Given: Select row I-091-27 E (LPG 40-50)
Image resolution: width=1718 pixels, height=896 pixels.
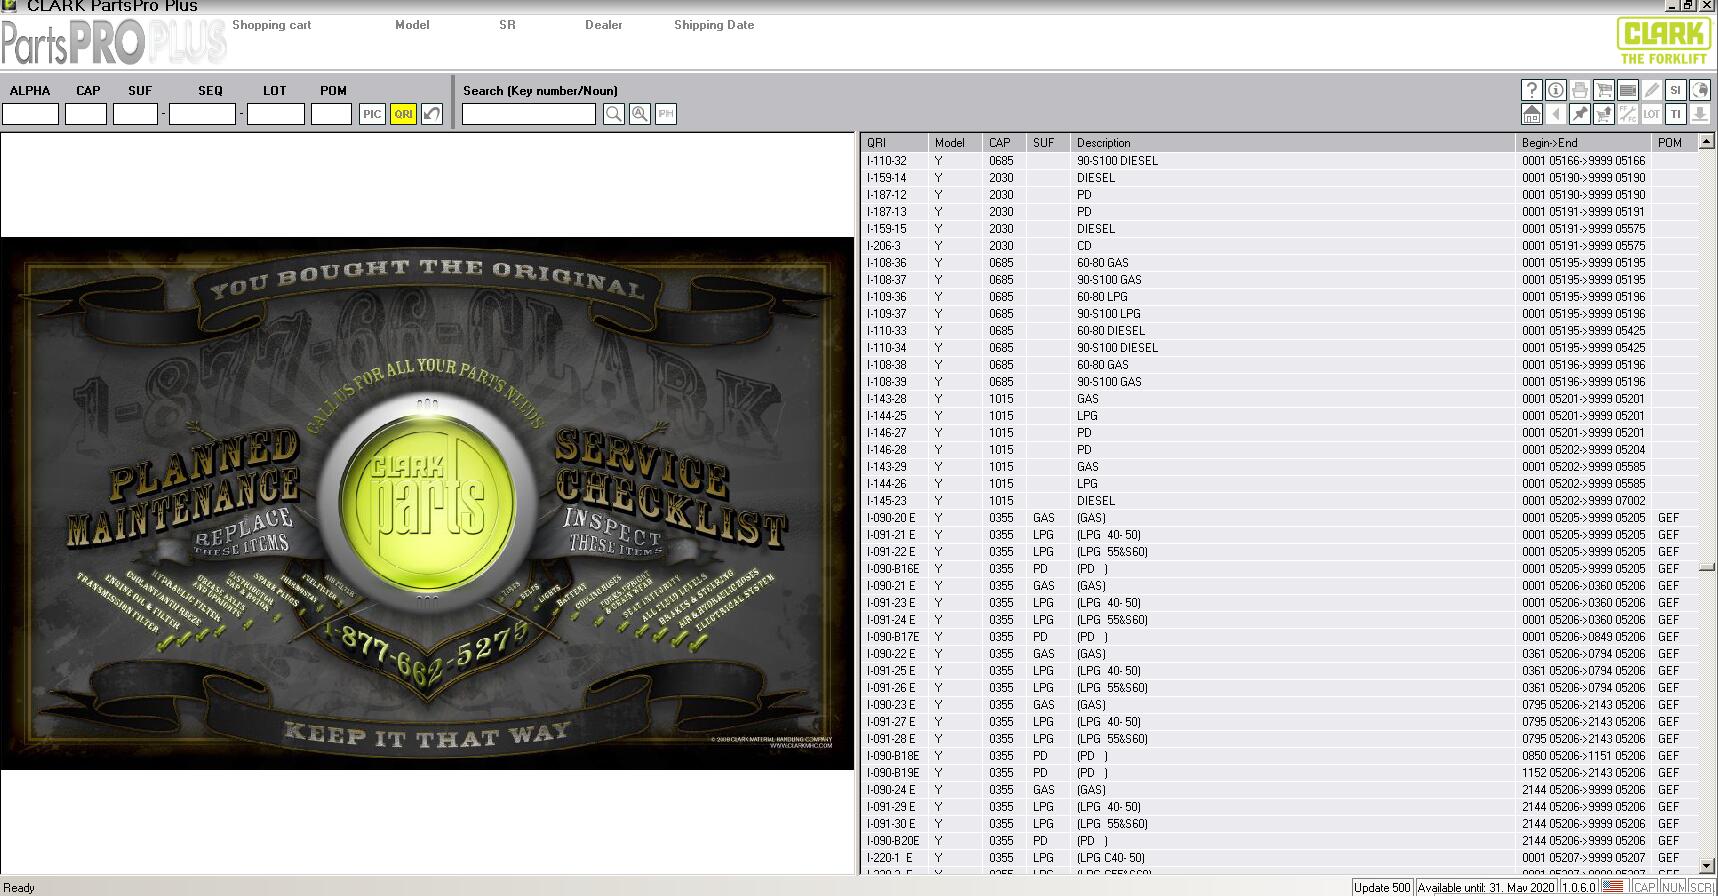Looking at the screenshot, I should click(1280, 721).
